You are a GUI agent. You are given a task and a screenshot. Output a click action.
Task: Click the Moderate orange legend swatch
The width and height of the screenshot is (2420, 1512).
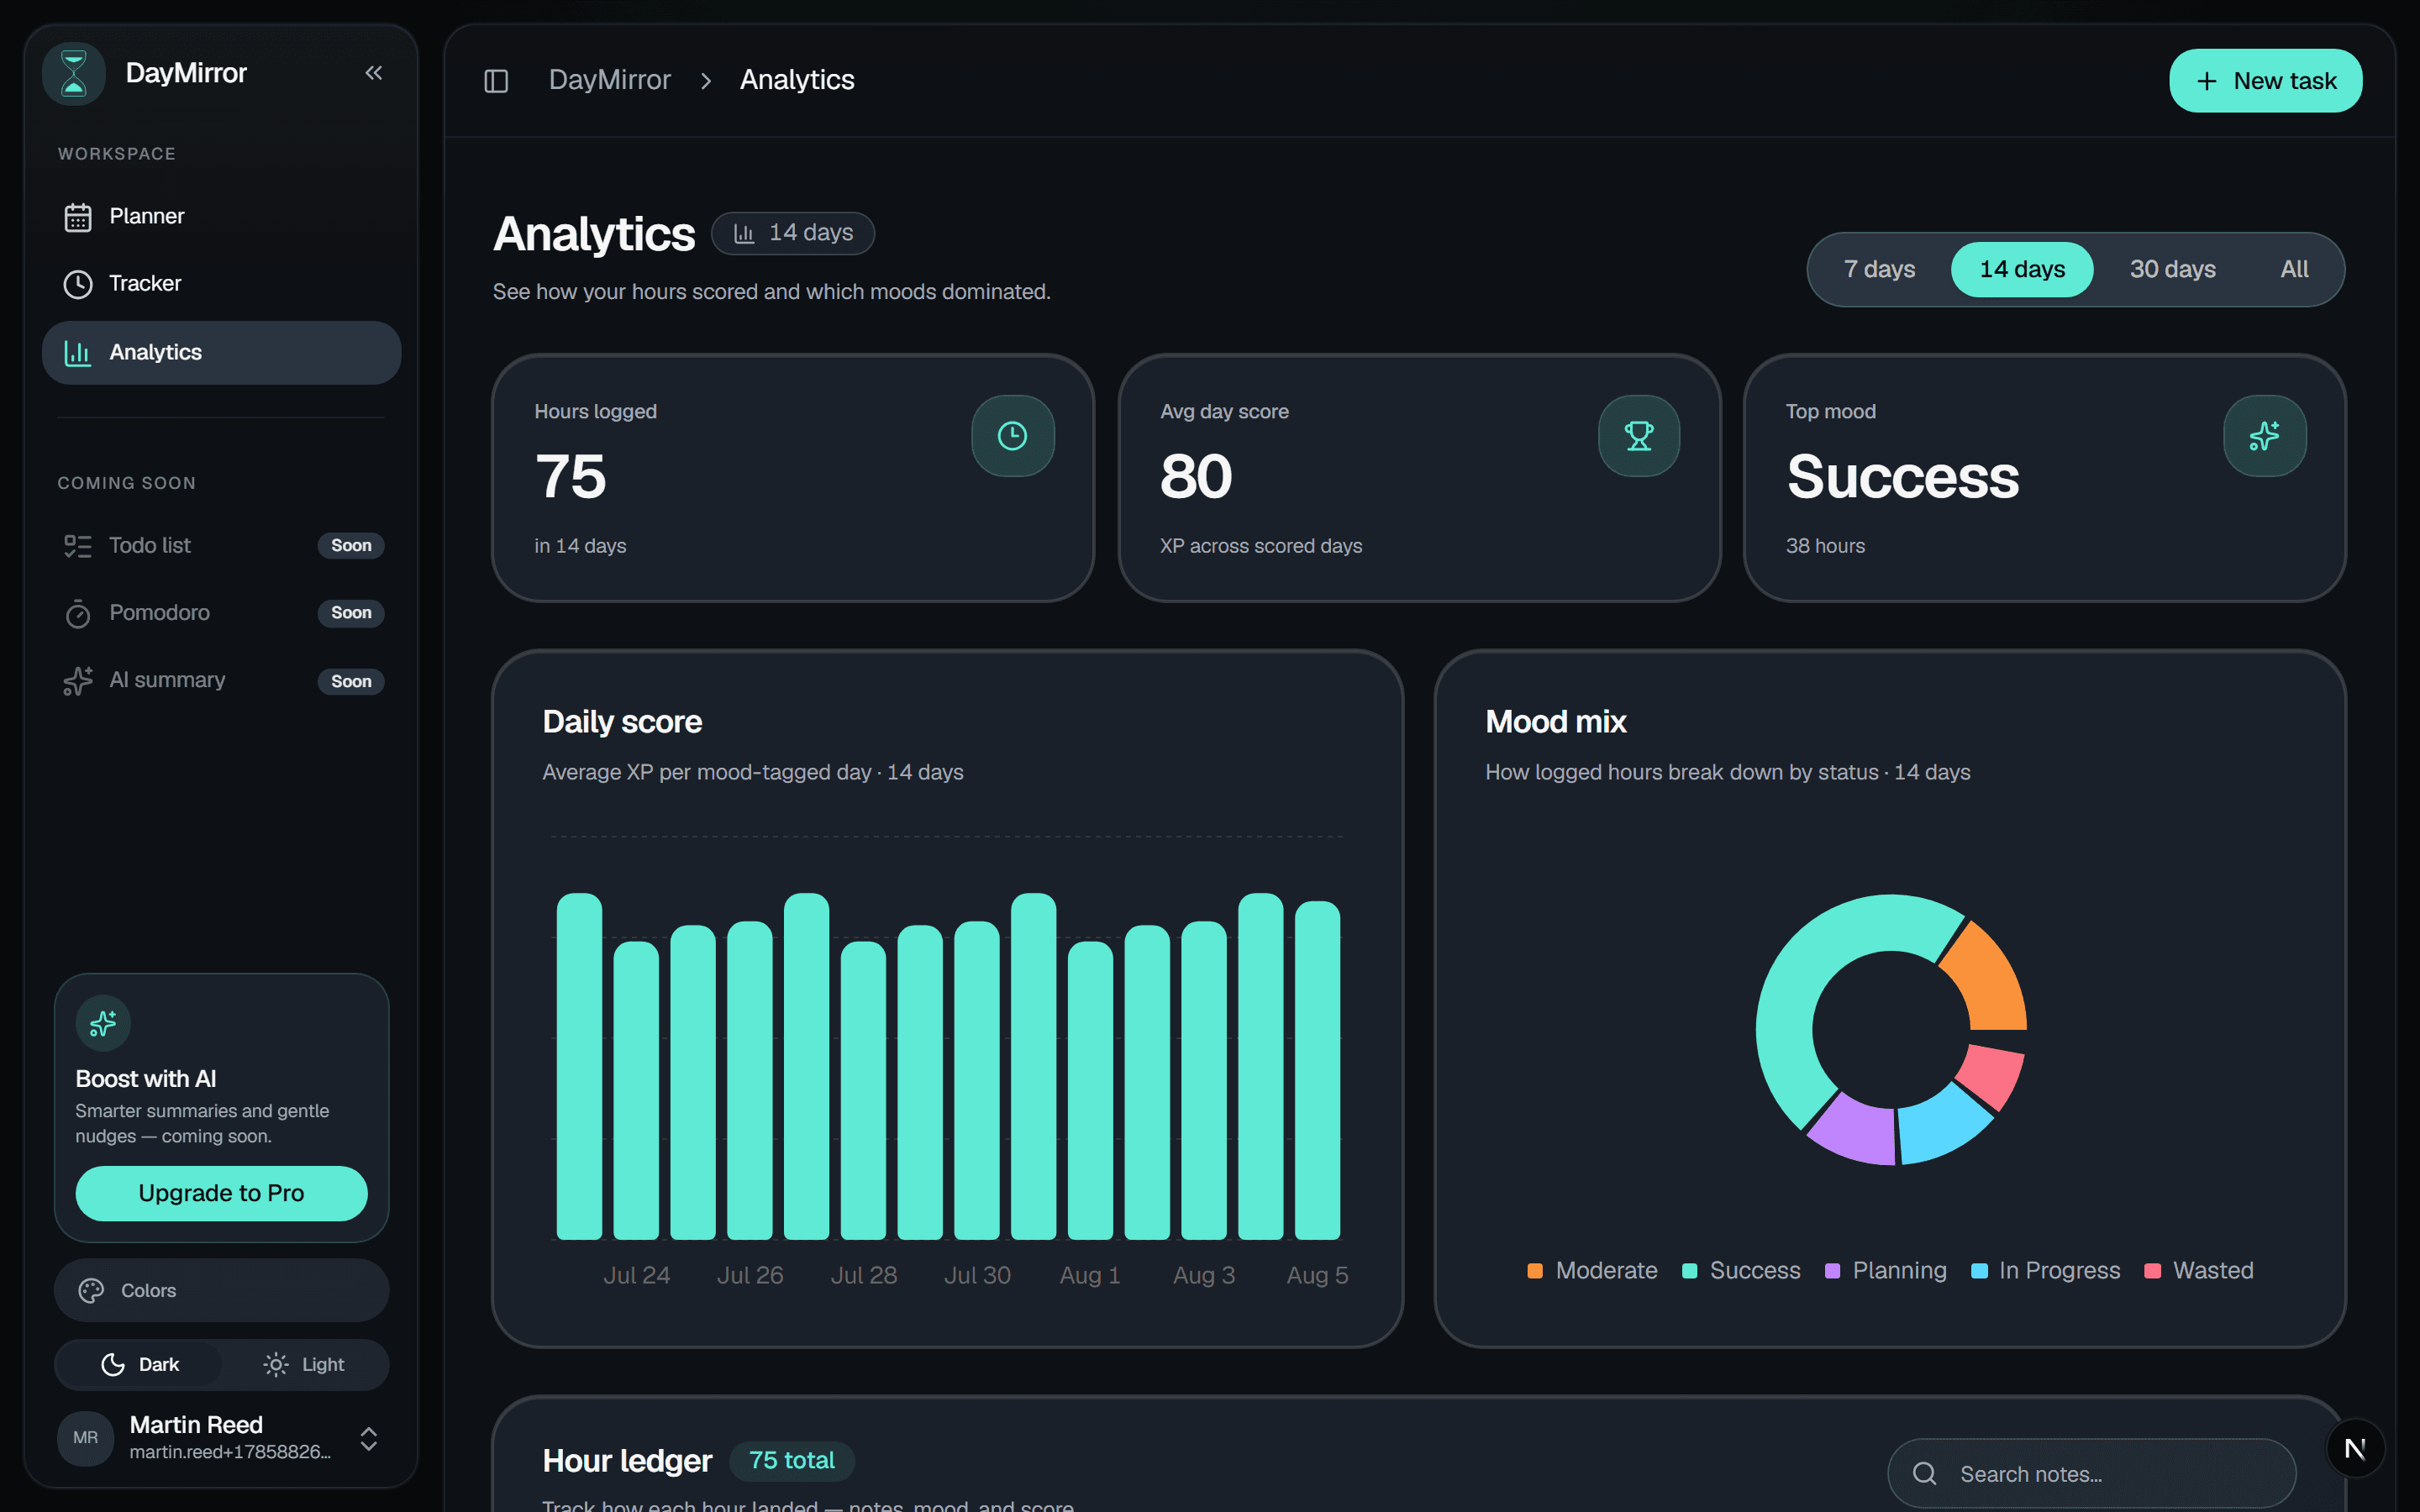1535,1271
